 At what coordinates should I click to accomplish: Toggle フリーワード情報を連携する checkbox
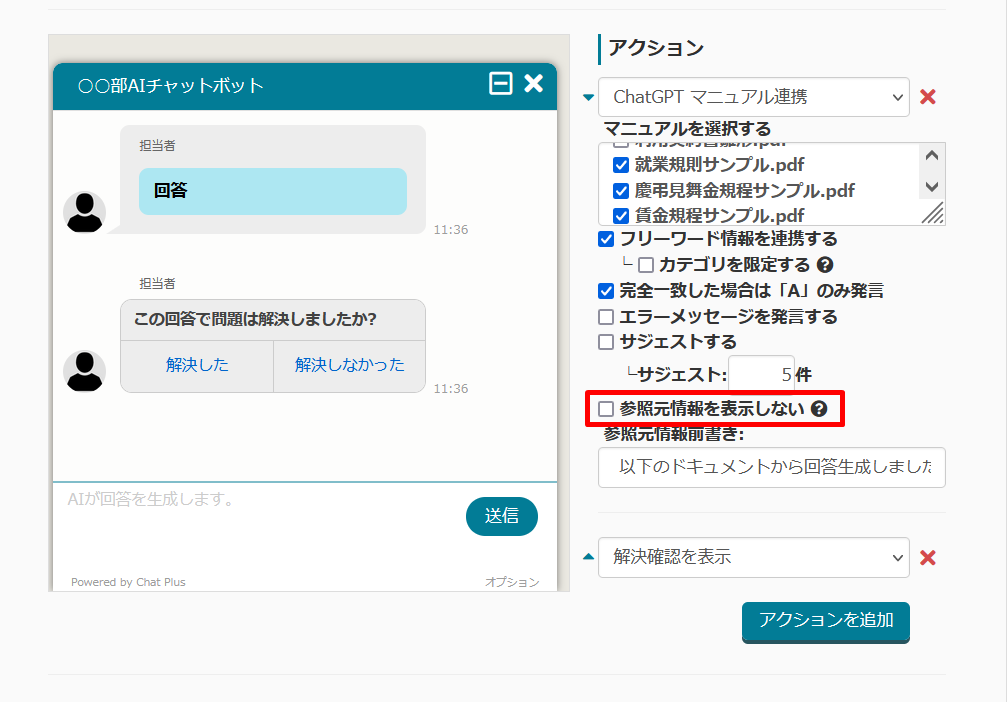pos(605,239)
